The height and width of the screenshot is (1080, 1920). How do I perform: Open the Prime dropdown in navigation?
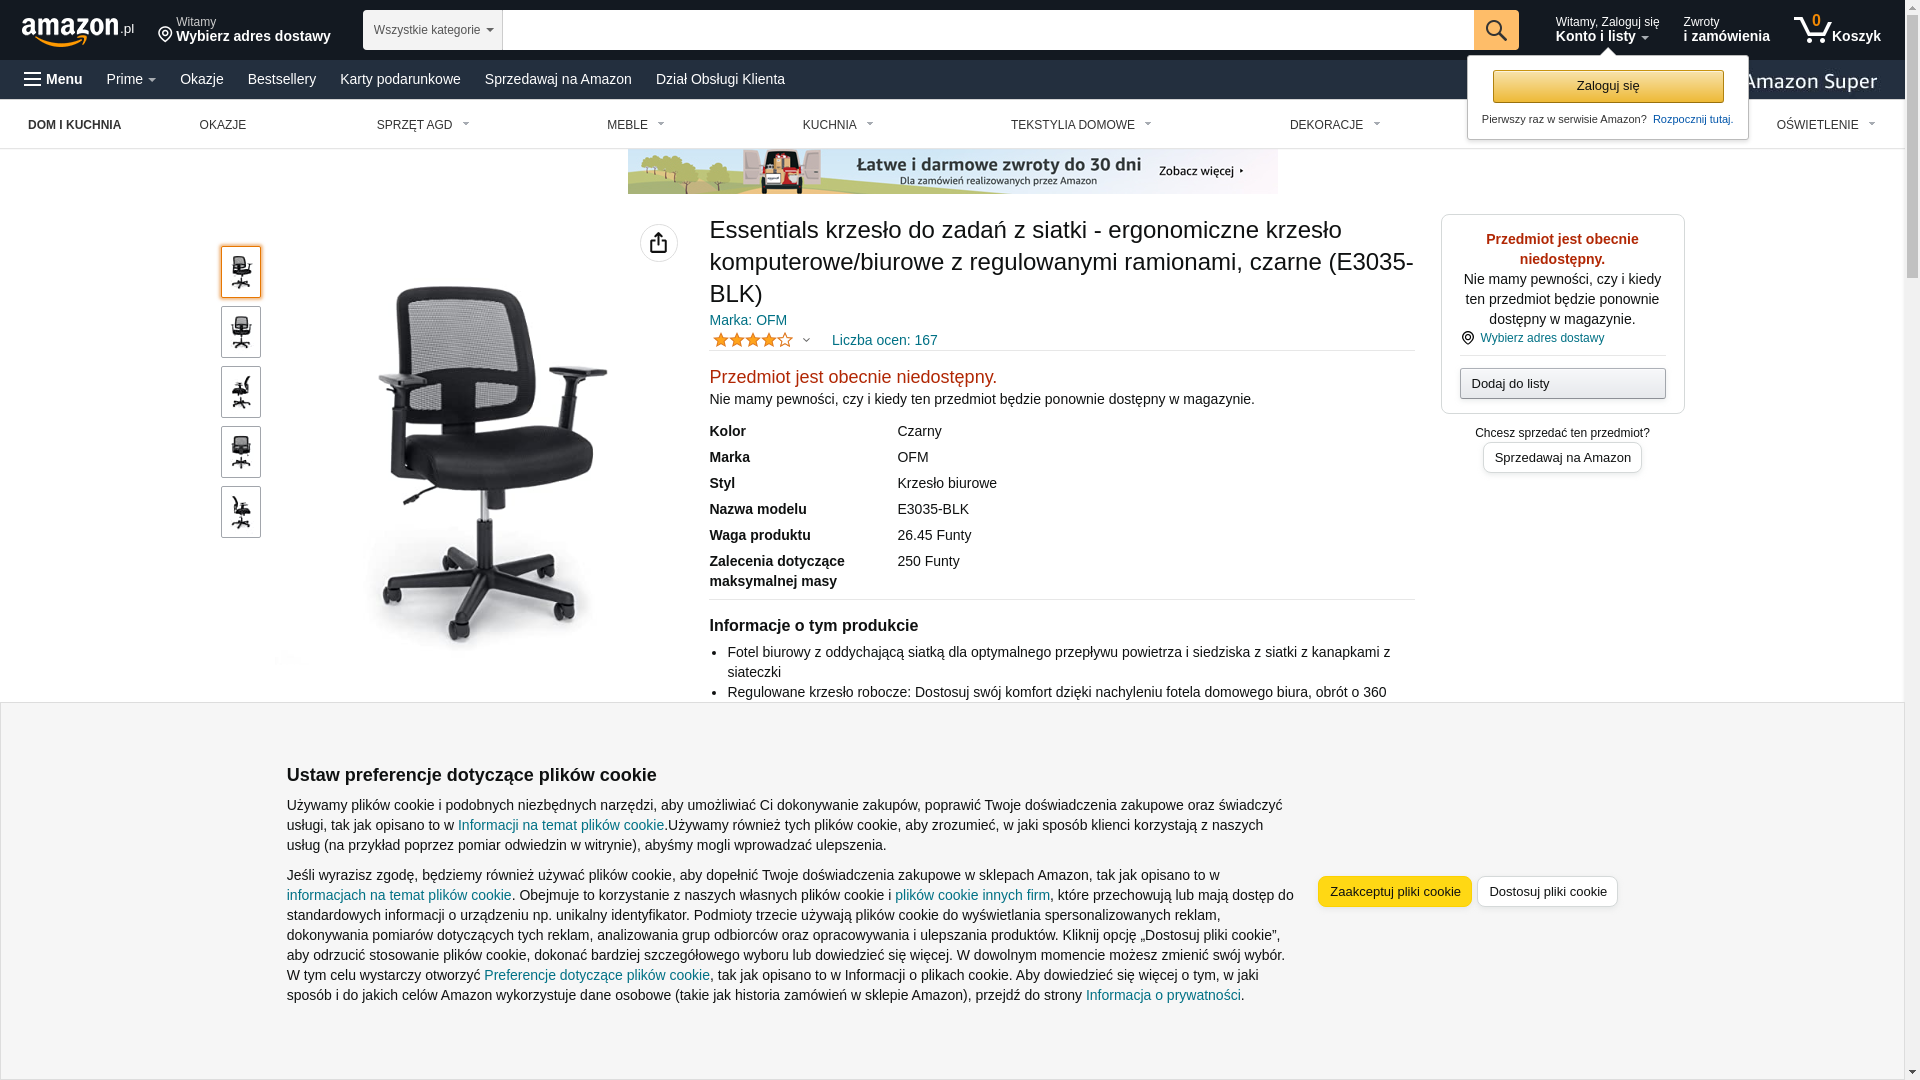(x=131, y=79)
